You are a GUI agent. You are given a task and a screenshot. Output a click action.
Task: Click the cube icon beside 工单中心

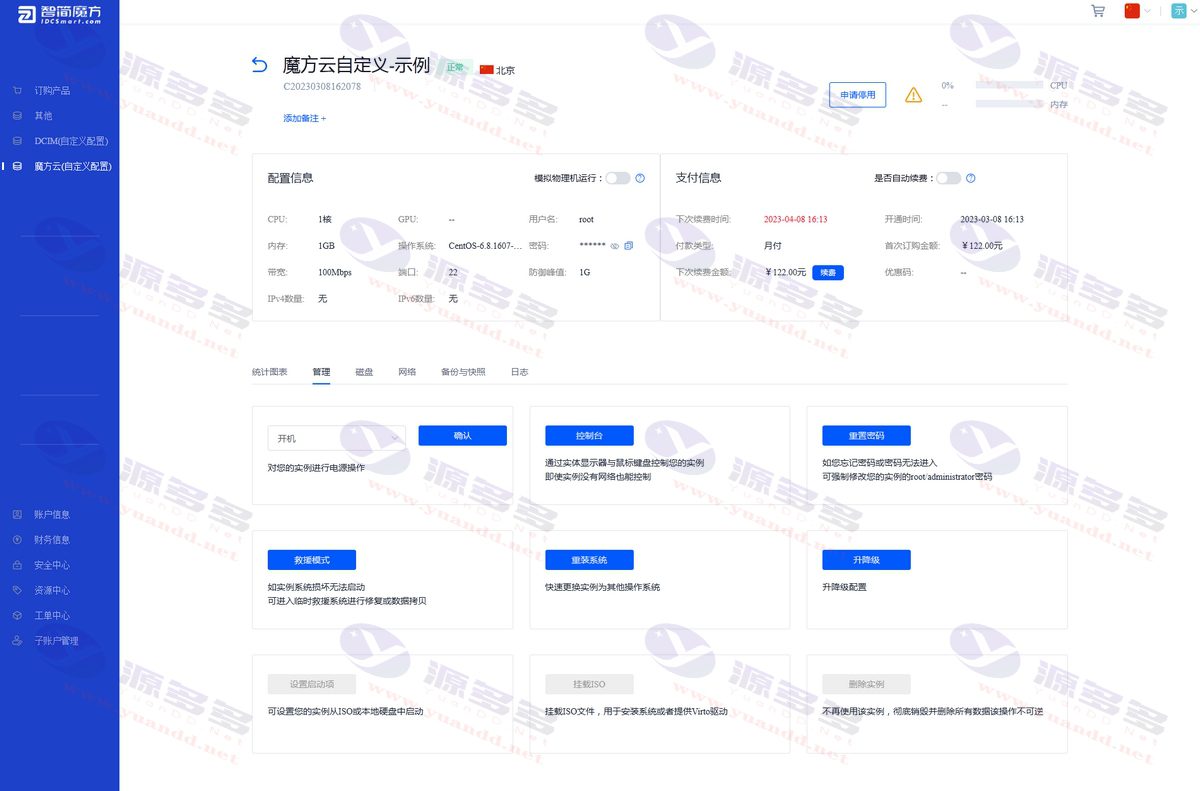coord(17,616)
